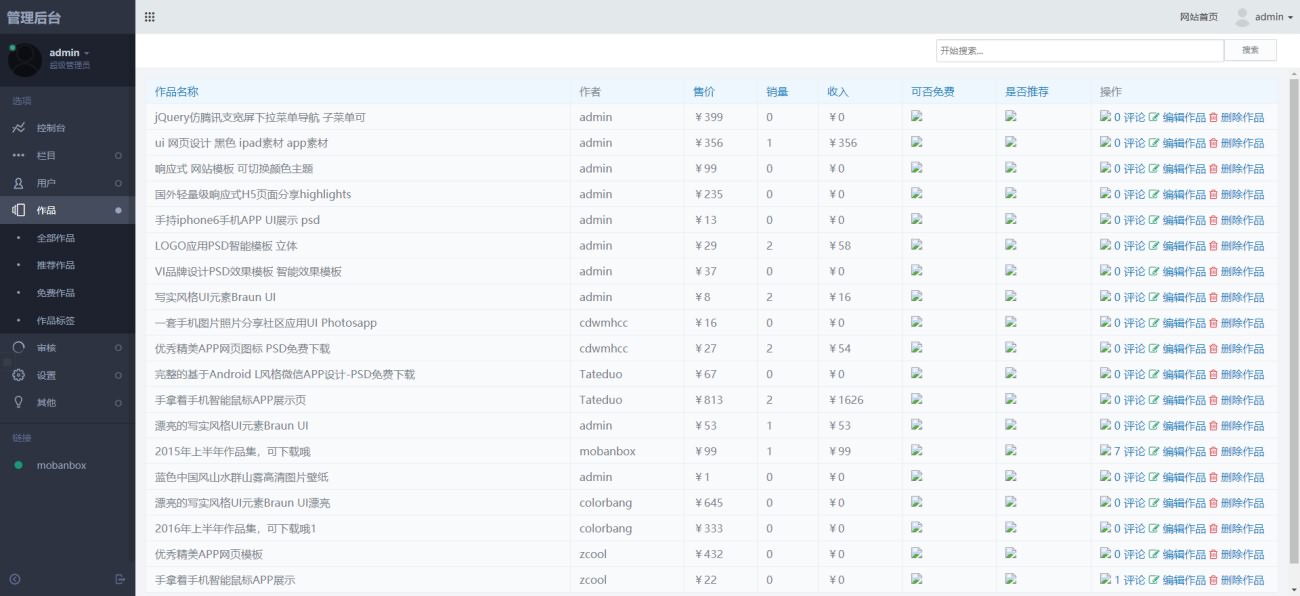1300x596 pixels.
Task: Click the 用户 person icon in sidebar
Action: [18, 183]
